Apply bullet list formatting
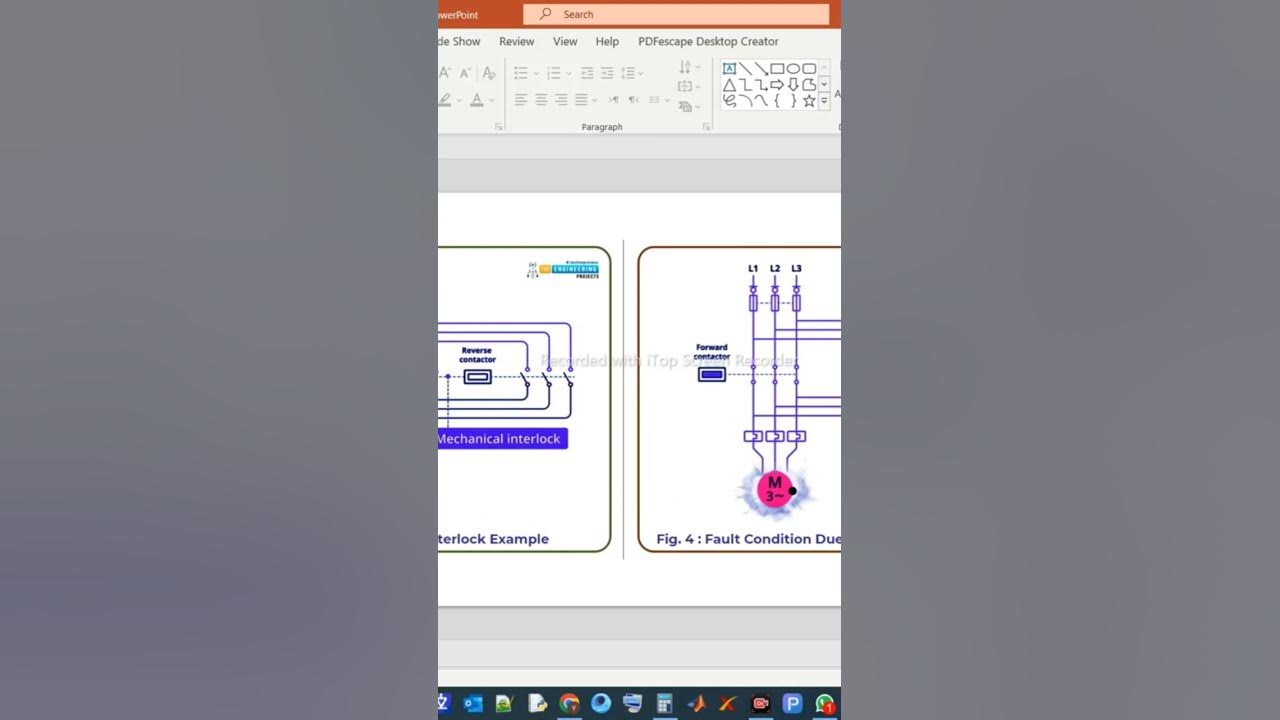1280x720 pixels. pyautogui.click(x=521, y=73)
